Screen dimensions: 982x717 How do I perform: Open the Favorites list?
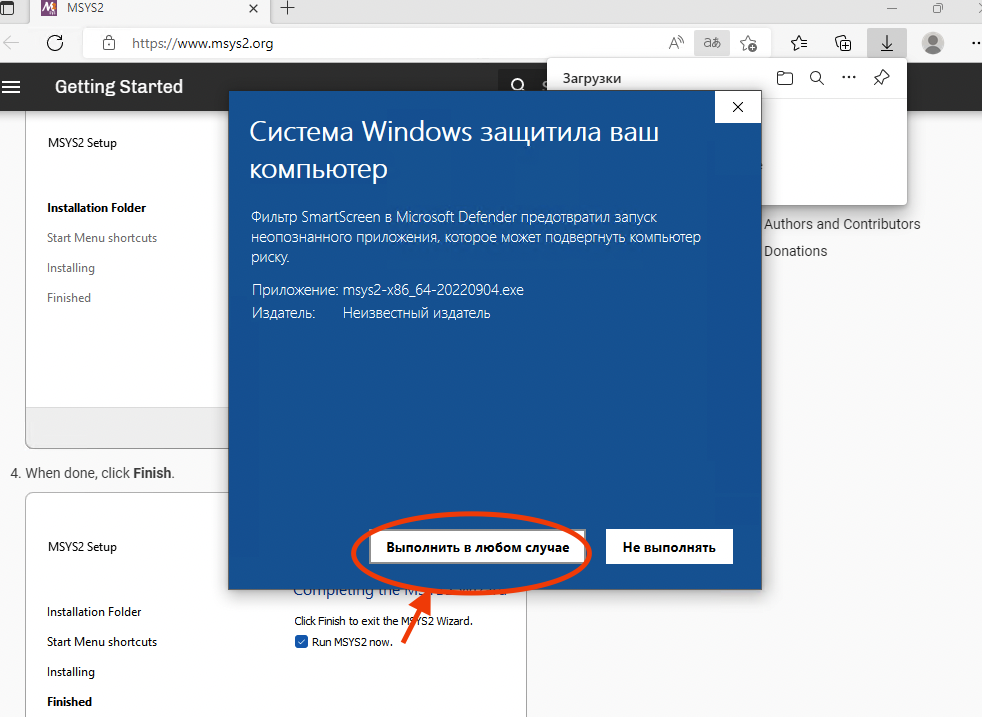pyautogui.click(x=799, y=43)
